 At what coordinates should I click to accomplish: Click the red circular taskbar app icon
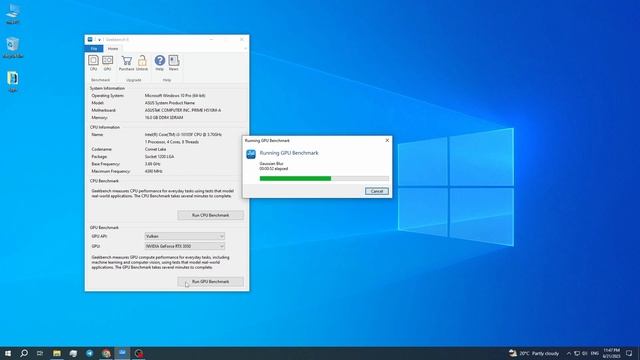pos(139,353)
